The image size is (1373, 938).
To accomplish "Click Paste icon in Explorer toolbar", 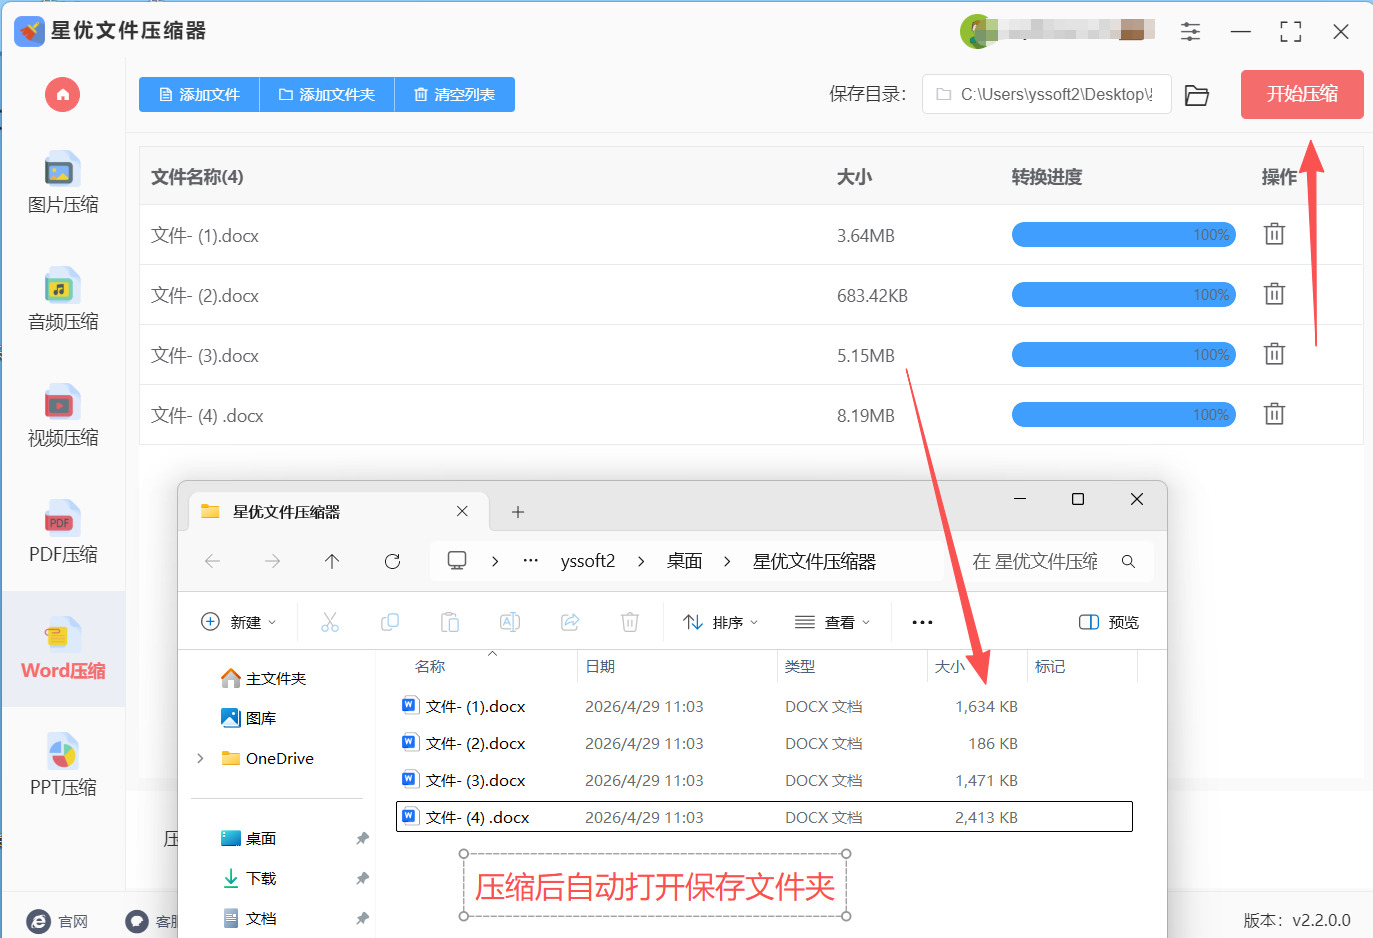I will click(x=450, y=622).
